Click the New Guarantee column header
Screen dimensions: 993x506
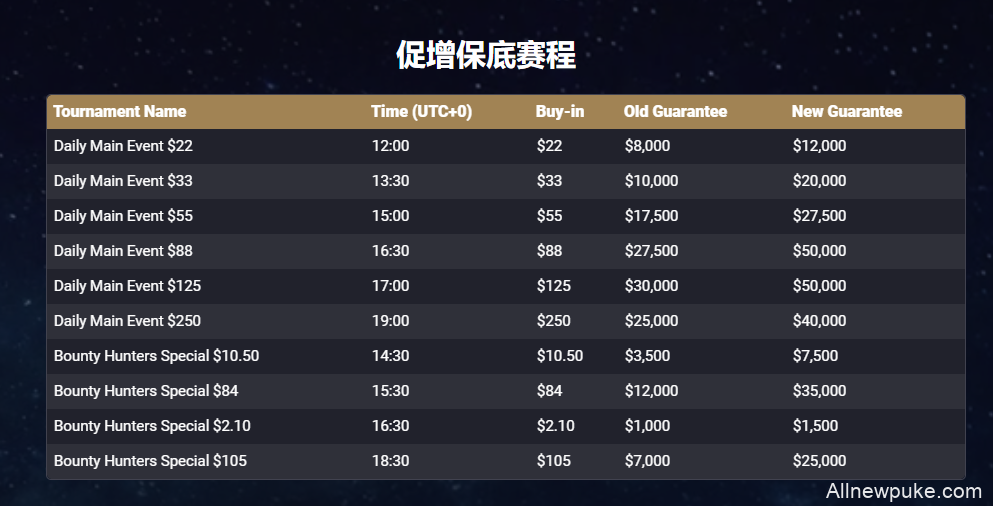(847, 111)
